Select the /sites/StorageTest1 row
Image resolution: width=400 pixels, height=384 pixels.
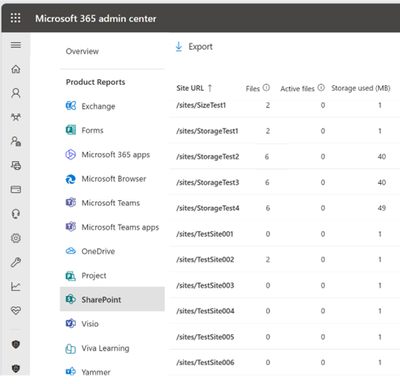(285, 131)
